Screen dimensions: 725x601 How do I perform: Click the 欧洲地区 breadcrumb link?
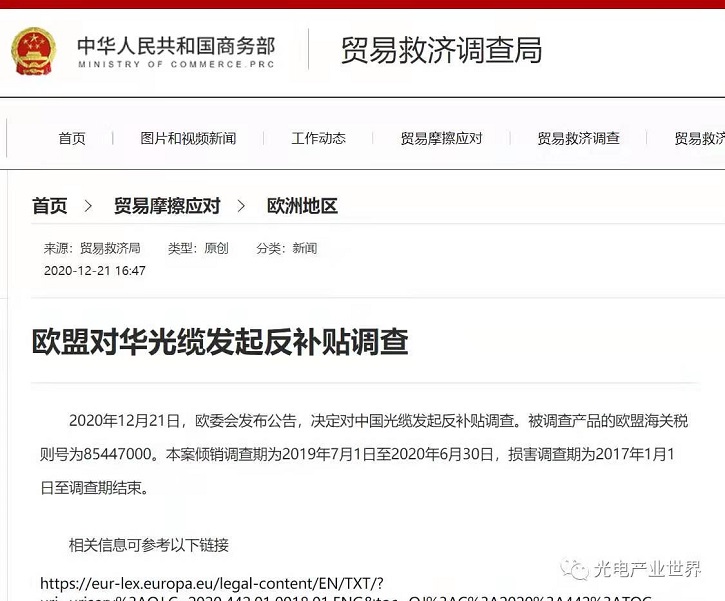point(302,206)
